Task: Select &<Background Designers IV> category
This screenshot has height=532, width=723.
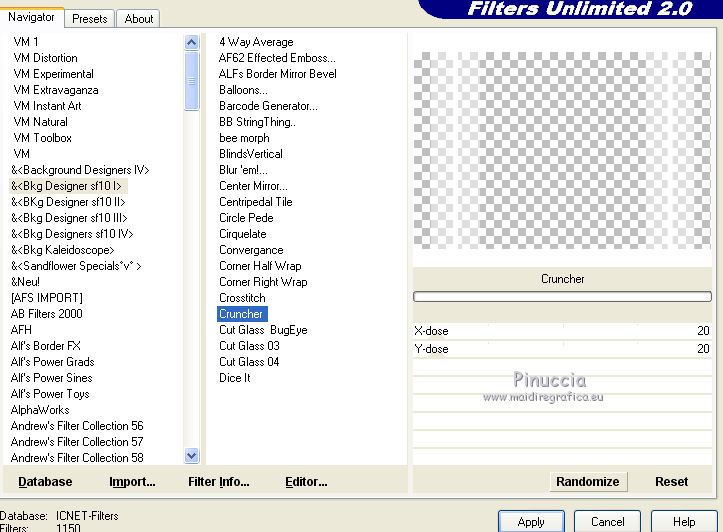Action: coord(80,170)
